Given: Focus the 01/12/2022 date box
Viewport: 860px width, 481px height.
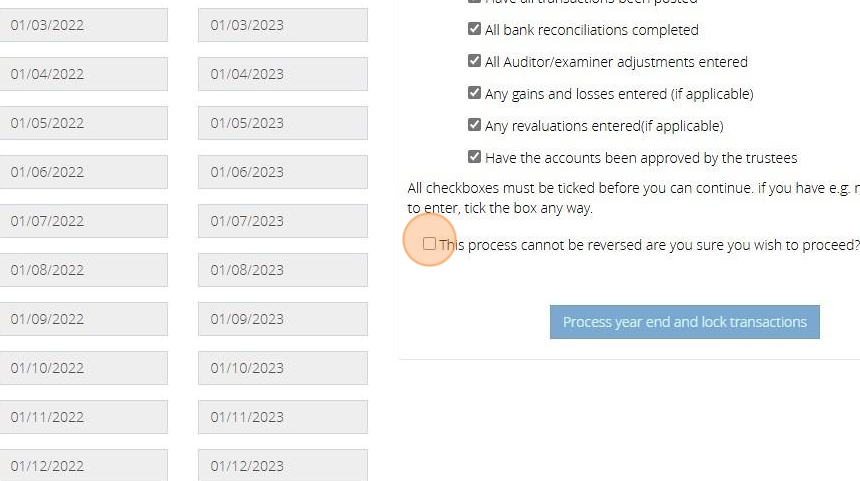Looking at the screenshot, I should pyautogui.click(x=83, y=465).
